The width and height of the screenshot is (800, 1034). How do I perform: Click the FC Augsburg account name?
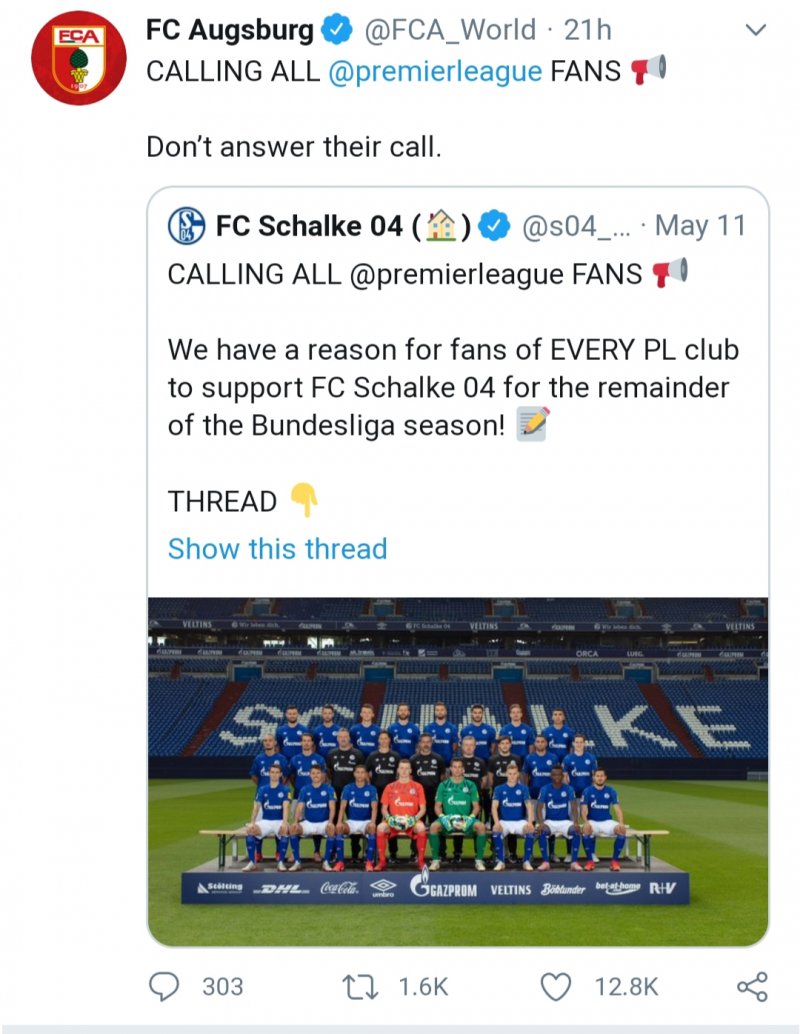point(229,31)
